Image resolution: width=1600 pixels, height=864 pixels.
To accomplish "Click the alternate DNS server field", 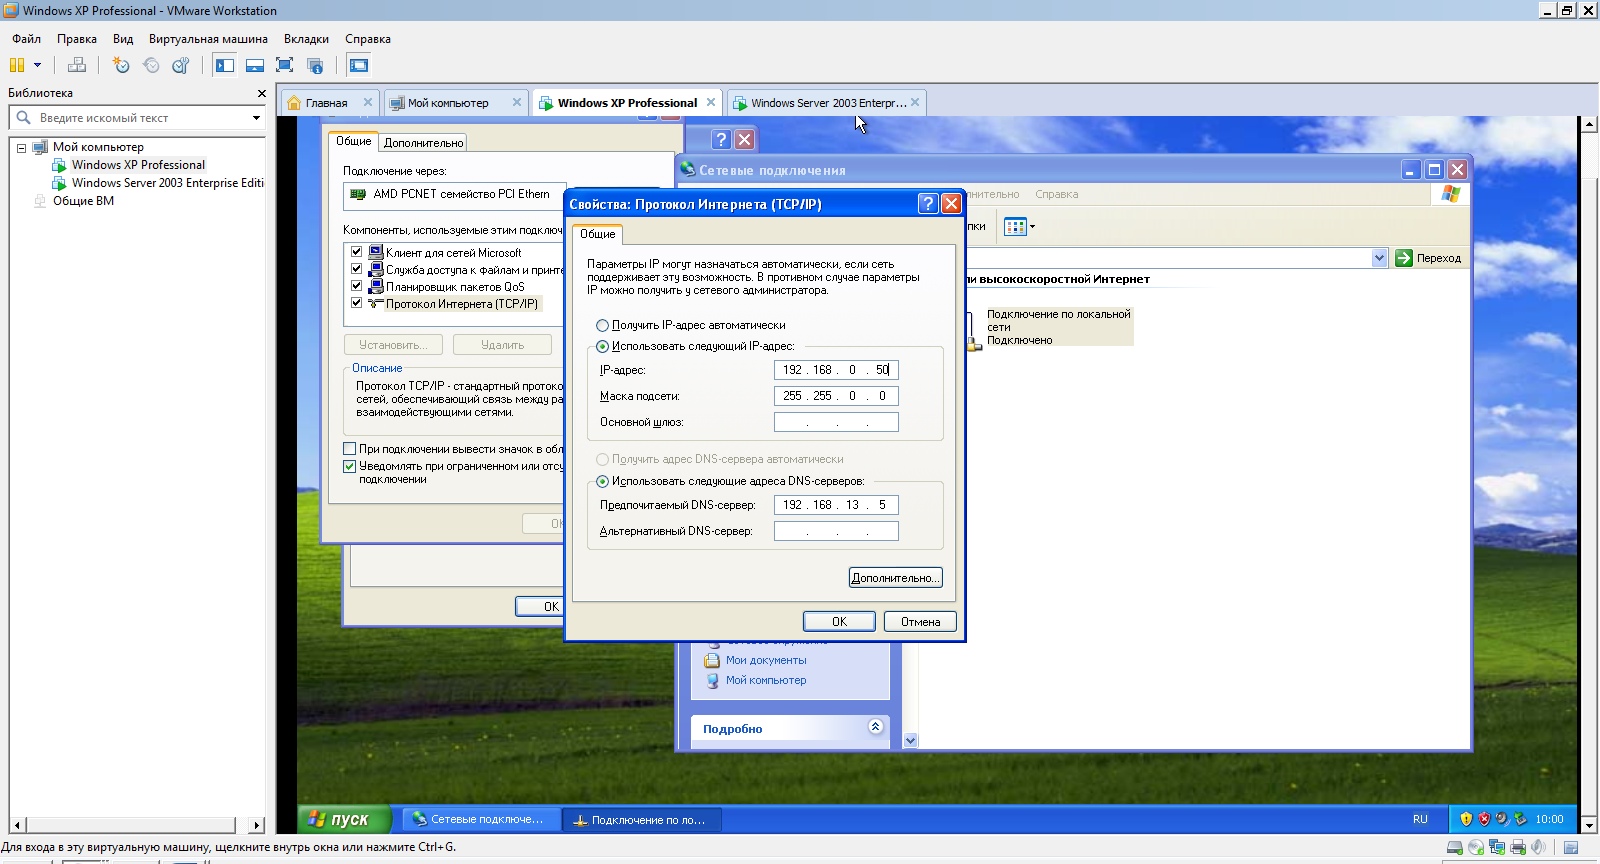I will point(836,531).
